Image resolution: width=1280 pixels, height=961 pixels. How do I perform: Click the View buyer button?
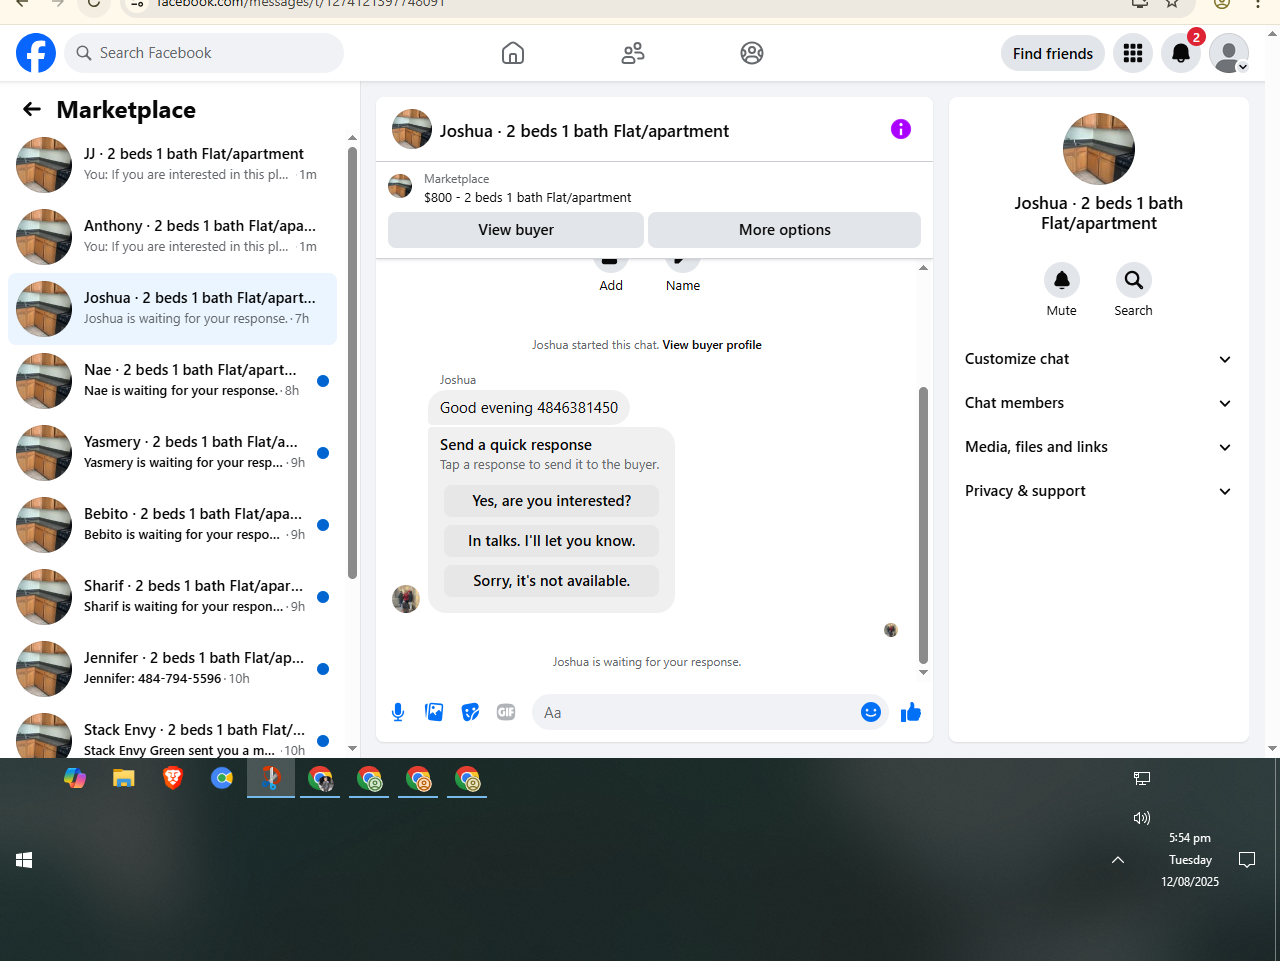[516, 230]
